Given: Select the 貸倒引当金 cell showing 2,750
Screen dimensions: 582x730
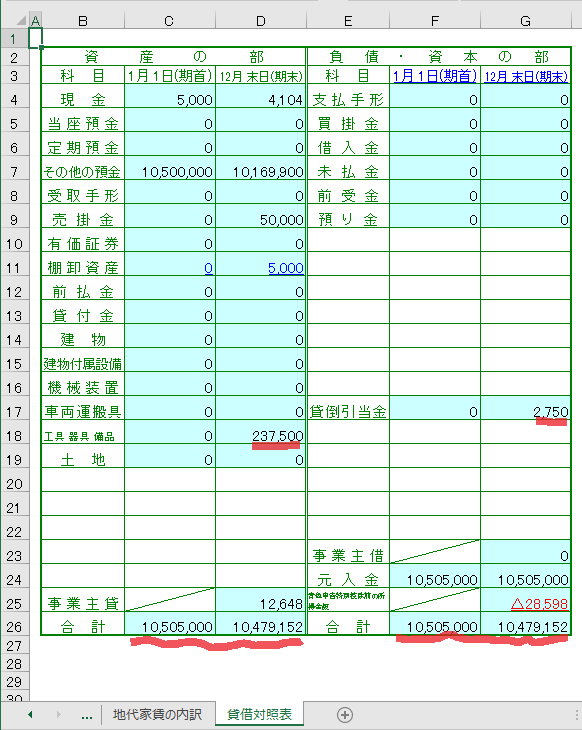Looking at the screenshot, I should [x=526, y=411].
